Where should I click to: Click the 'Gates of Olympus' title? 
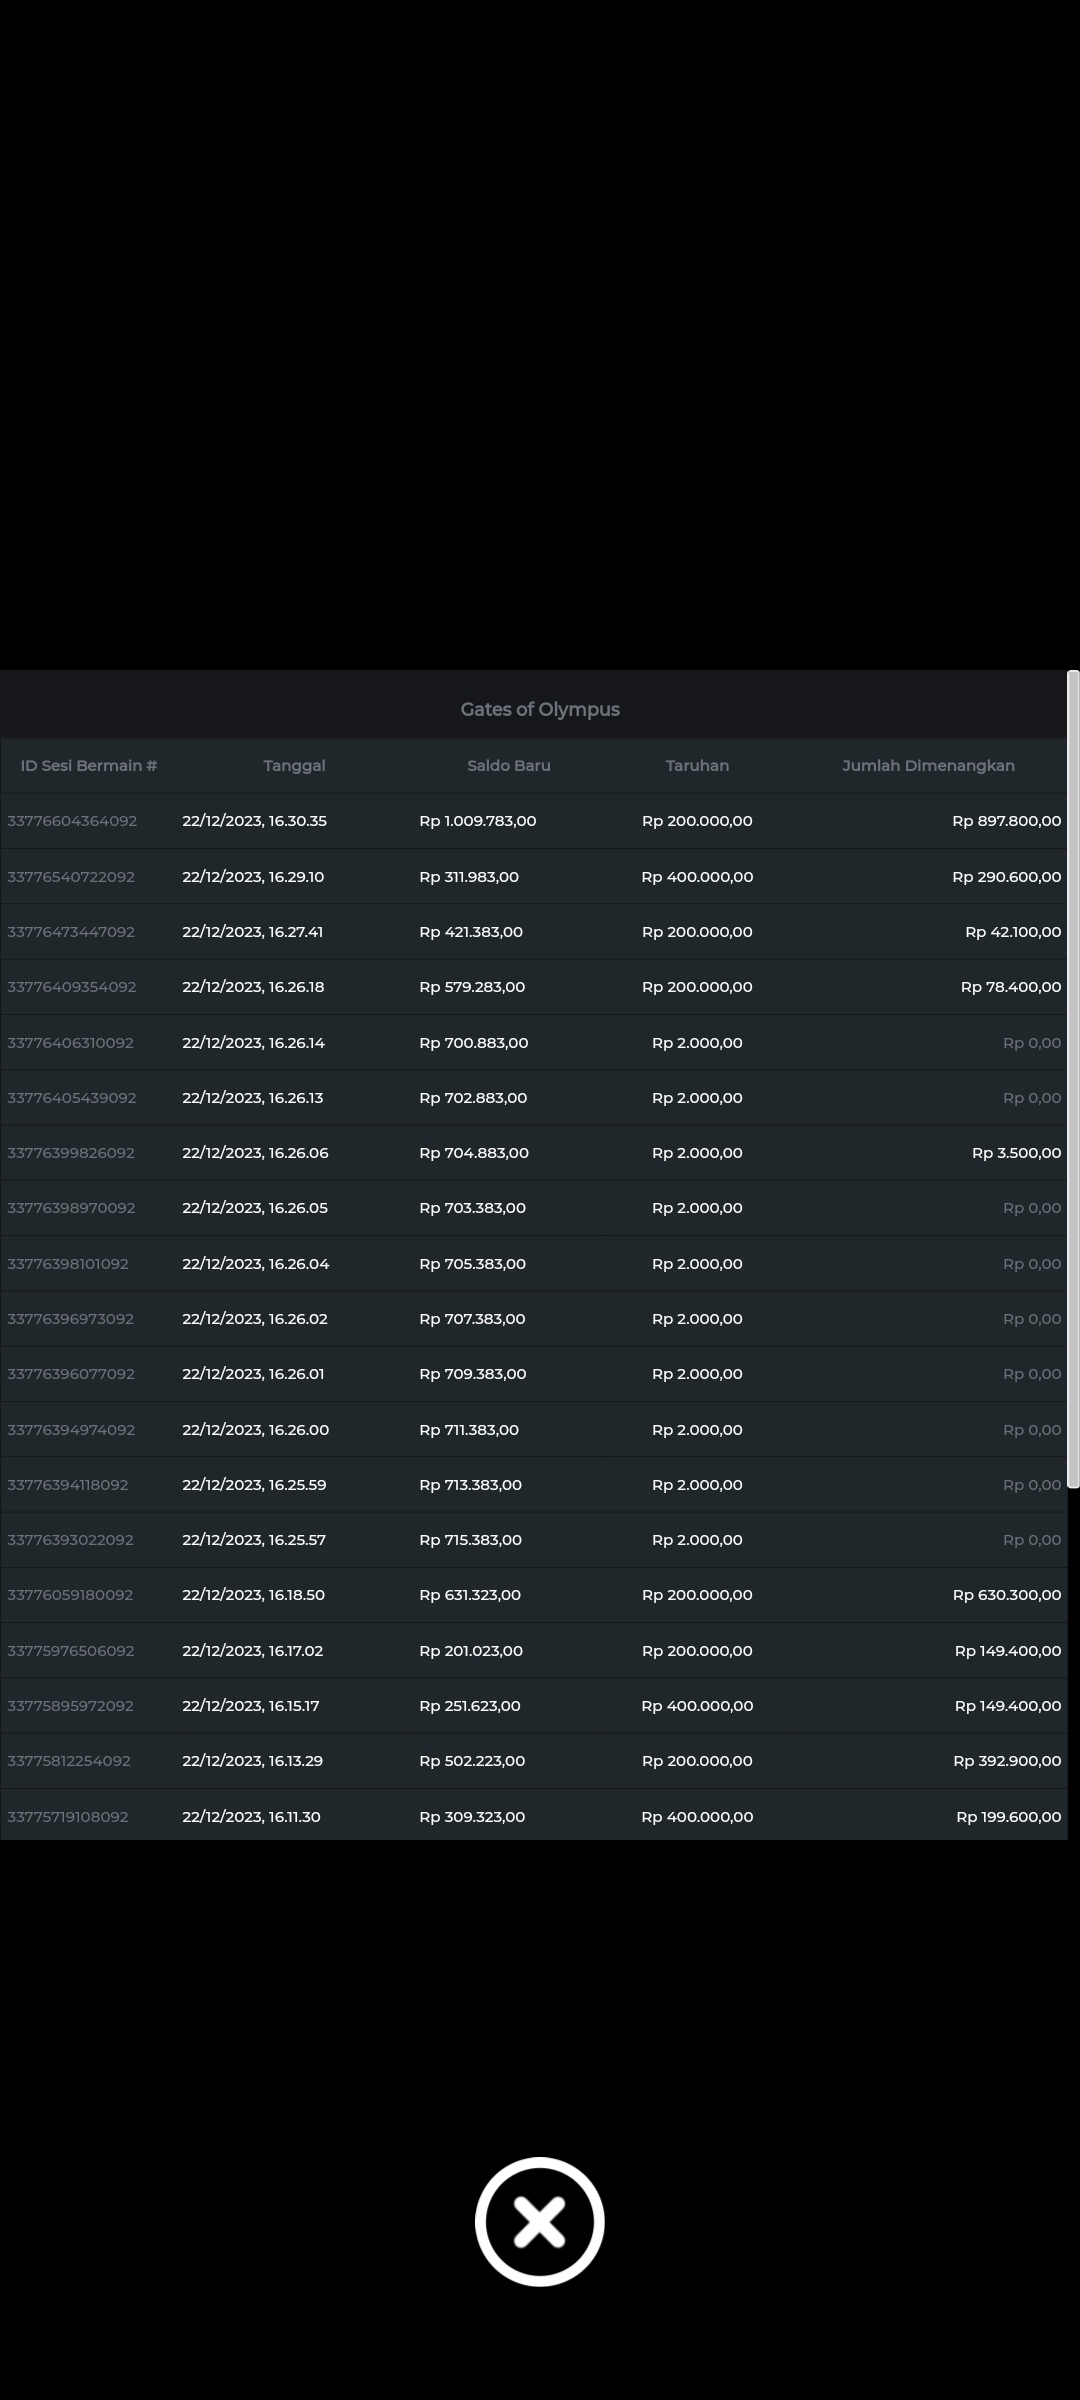click(x=540, y=709)
